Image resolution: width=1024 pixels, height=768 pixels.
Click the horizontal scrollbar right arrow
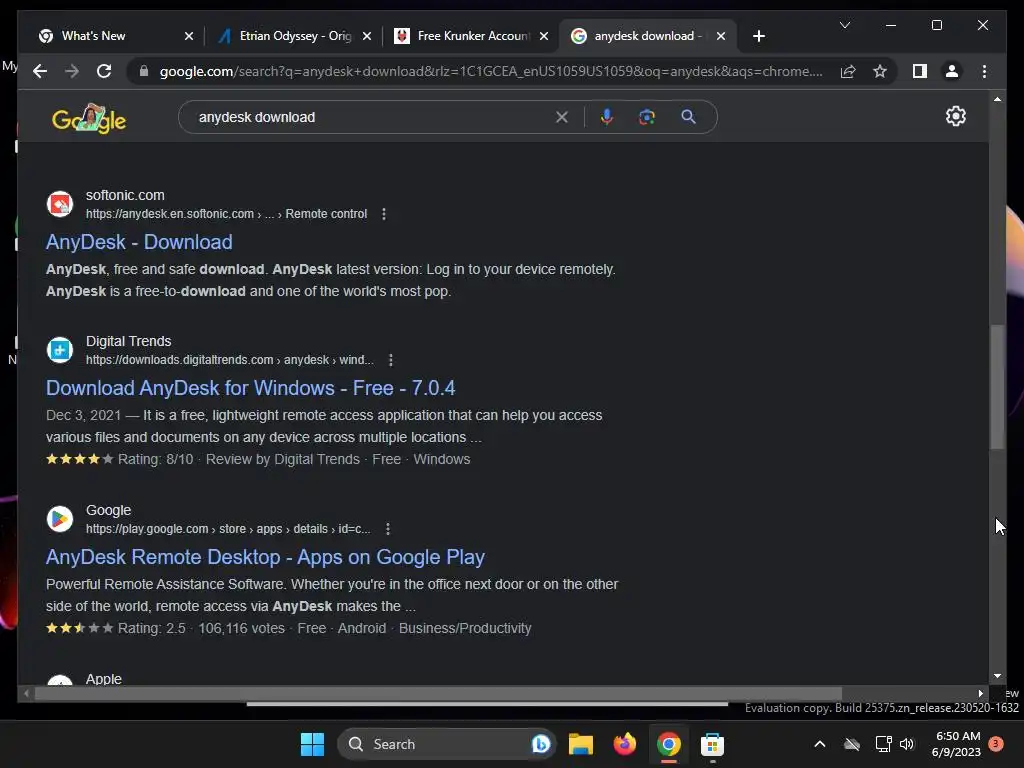coord(980,694)
